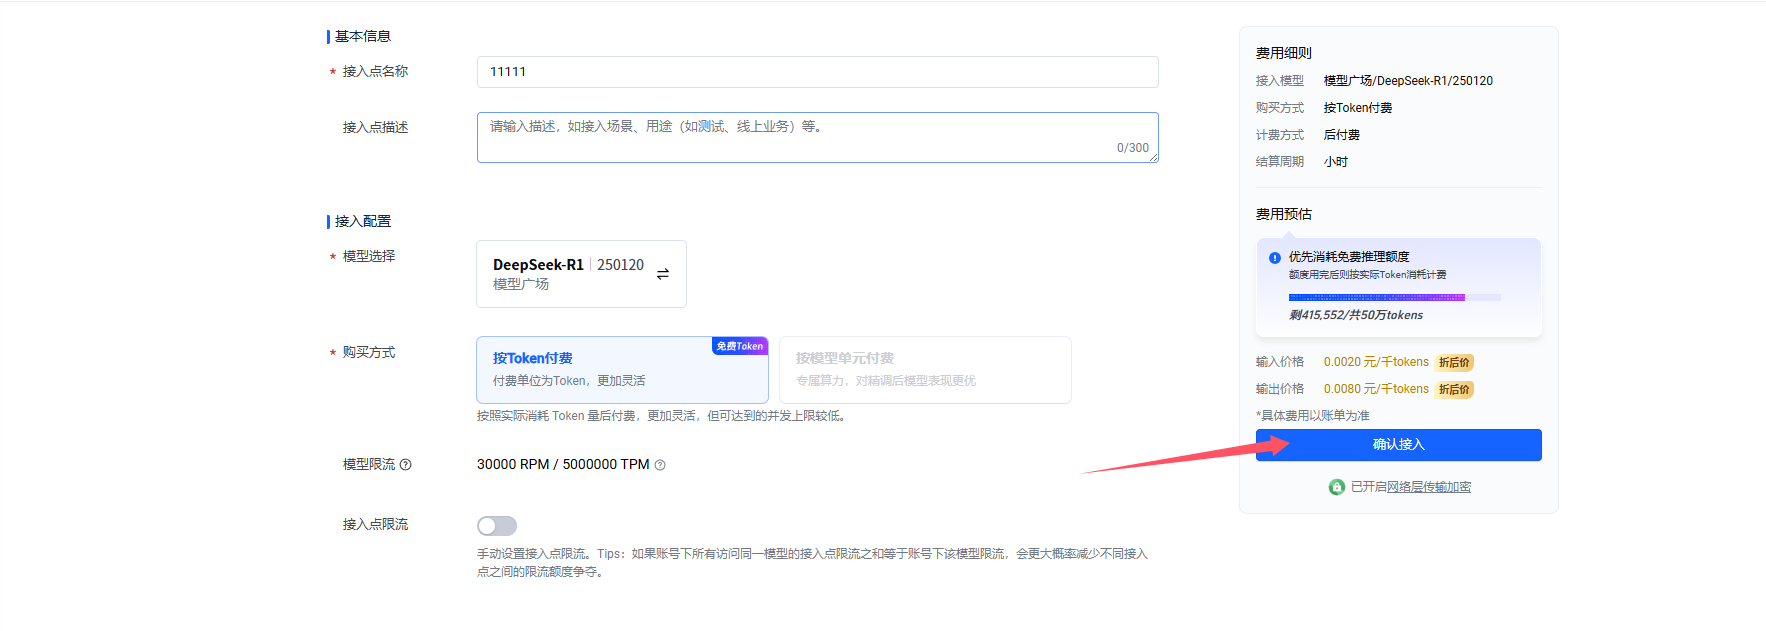Select 按Token付费 purchase option

pyautogui.click(x=622, y=369)
